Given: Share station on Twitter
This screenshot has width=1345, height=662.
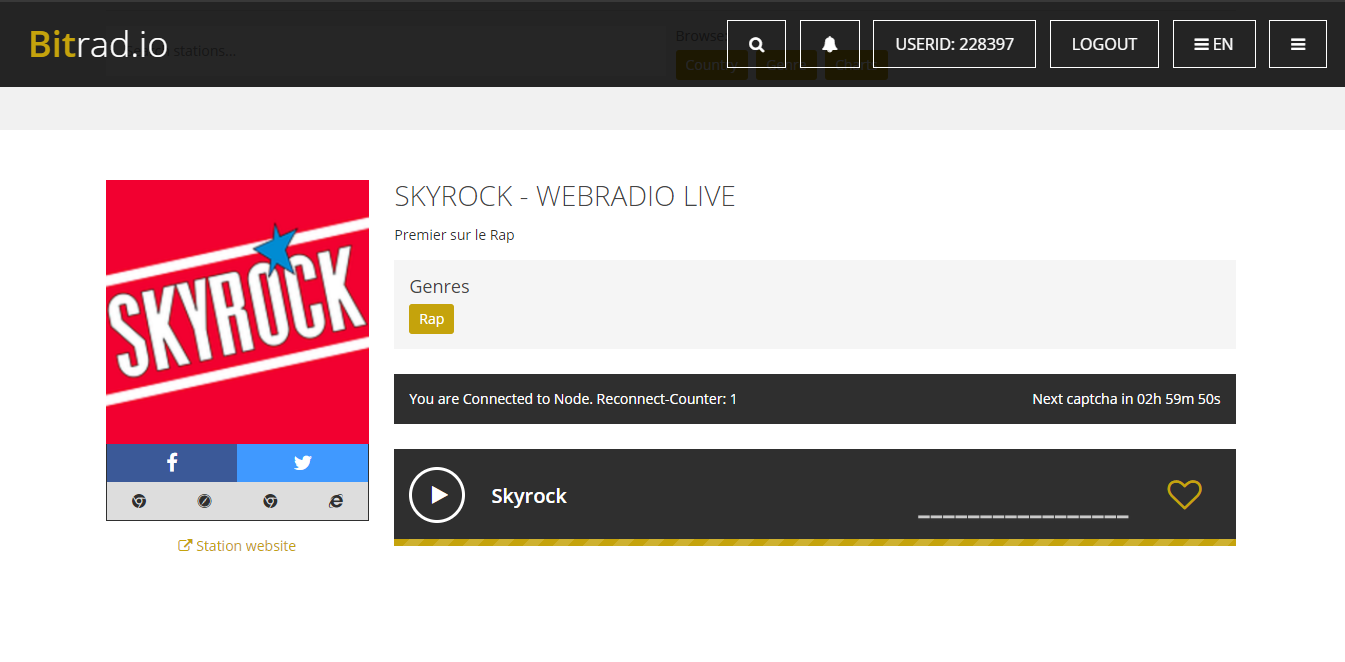Looking at the screenshot, I should pos(303,463).
